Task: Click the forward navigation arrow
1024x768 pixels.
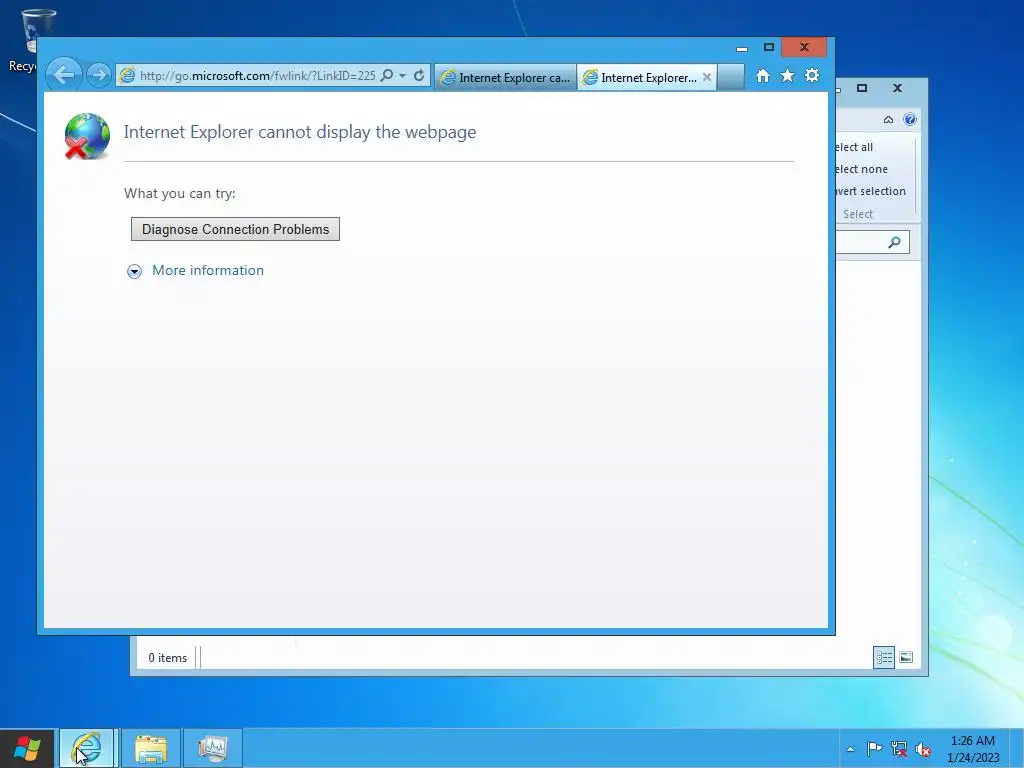Action: 99,75
